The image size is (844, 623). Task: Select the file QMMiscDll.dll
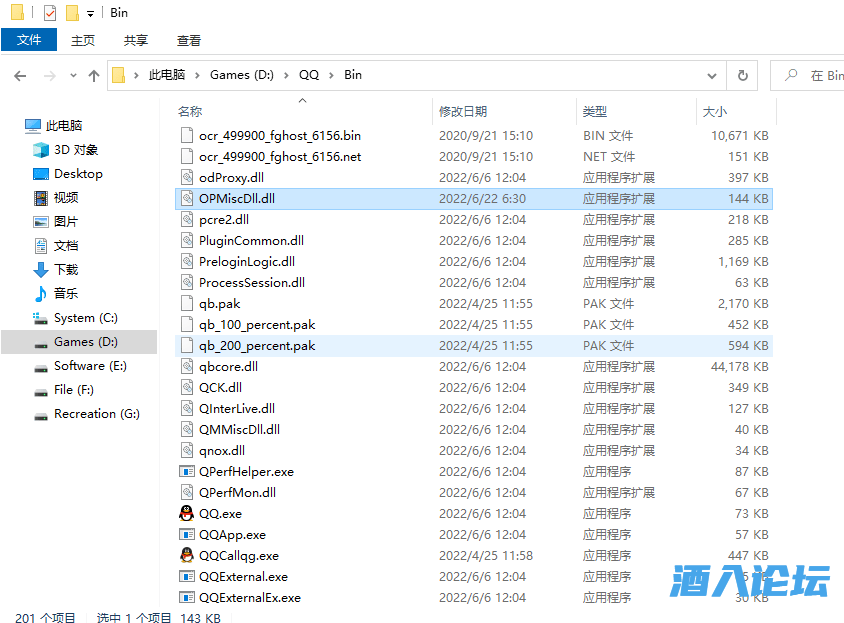click(474, 429)
